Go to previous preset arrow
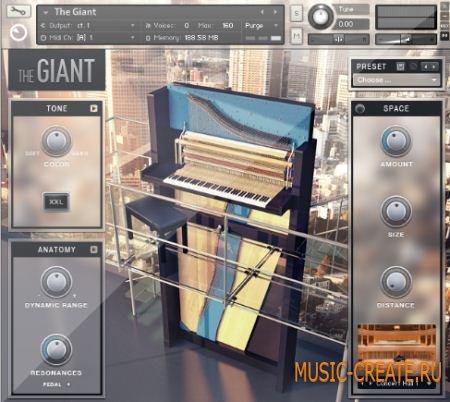The width and height of the screenshot is (450, 402). click(426, 67)
